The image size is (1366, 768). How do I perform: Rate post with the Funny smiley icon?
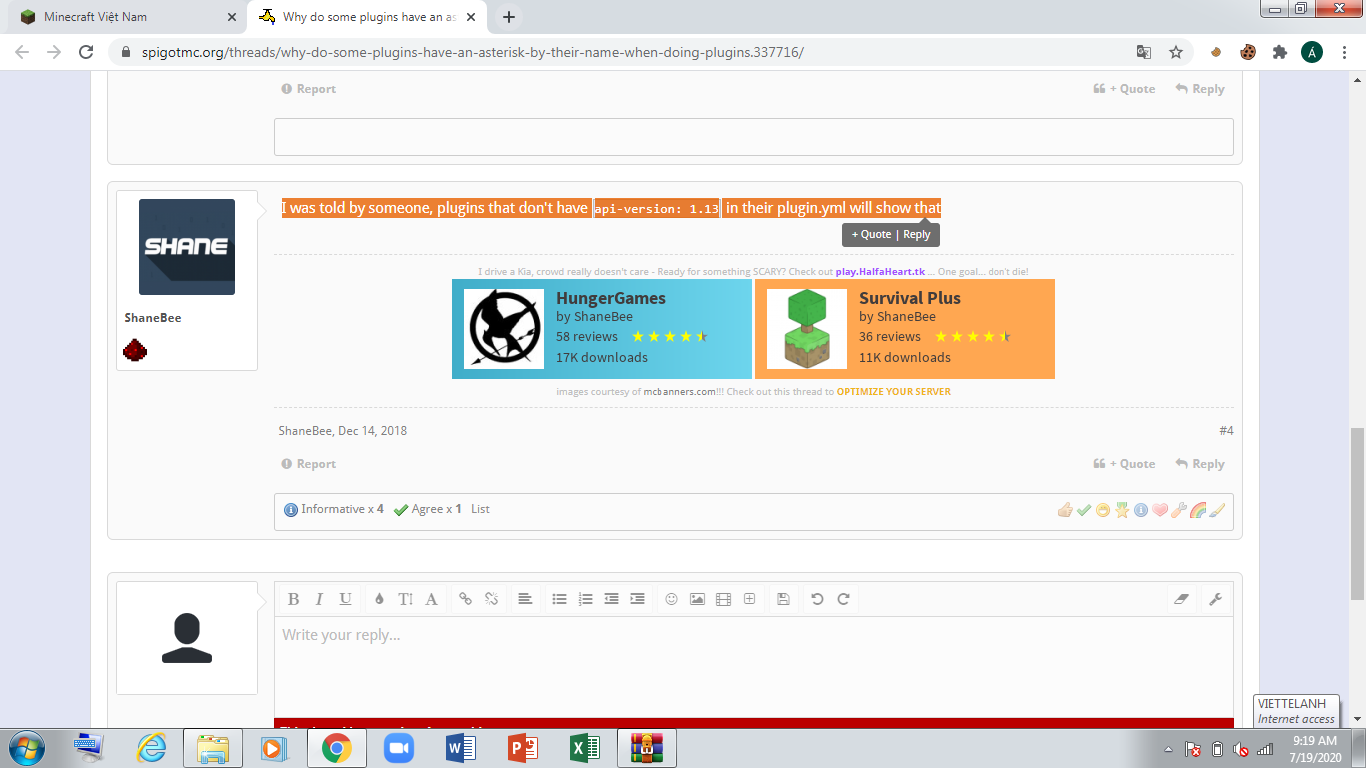(1102, 510)
